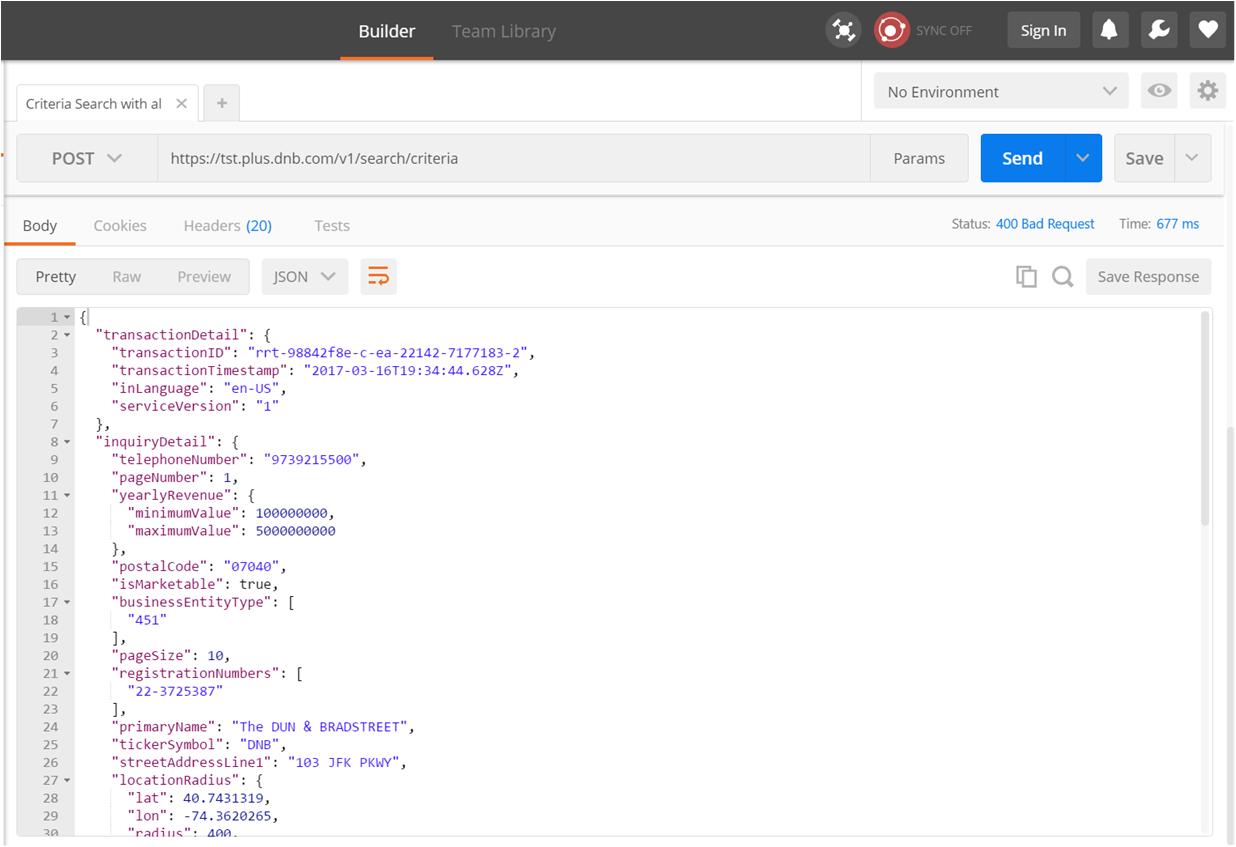1236x847 pixels.
Task: Click registration number "22-3725387"
Action: pyautogui.click(x=175, y=691)
